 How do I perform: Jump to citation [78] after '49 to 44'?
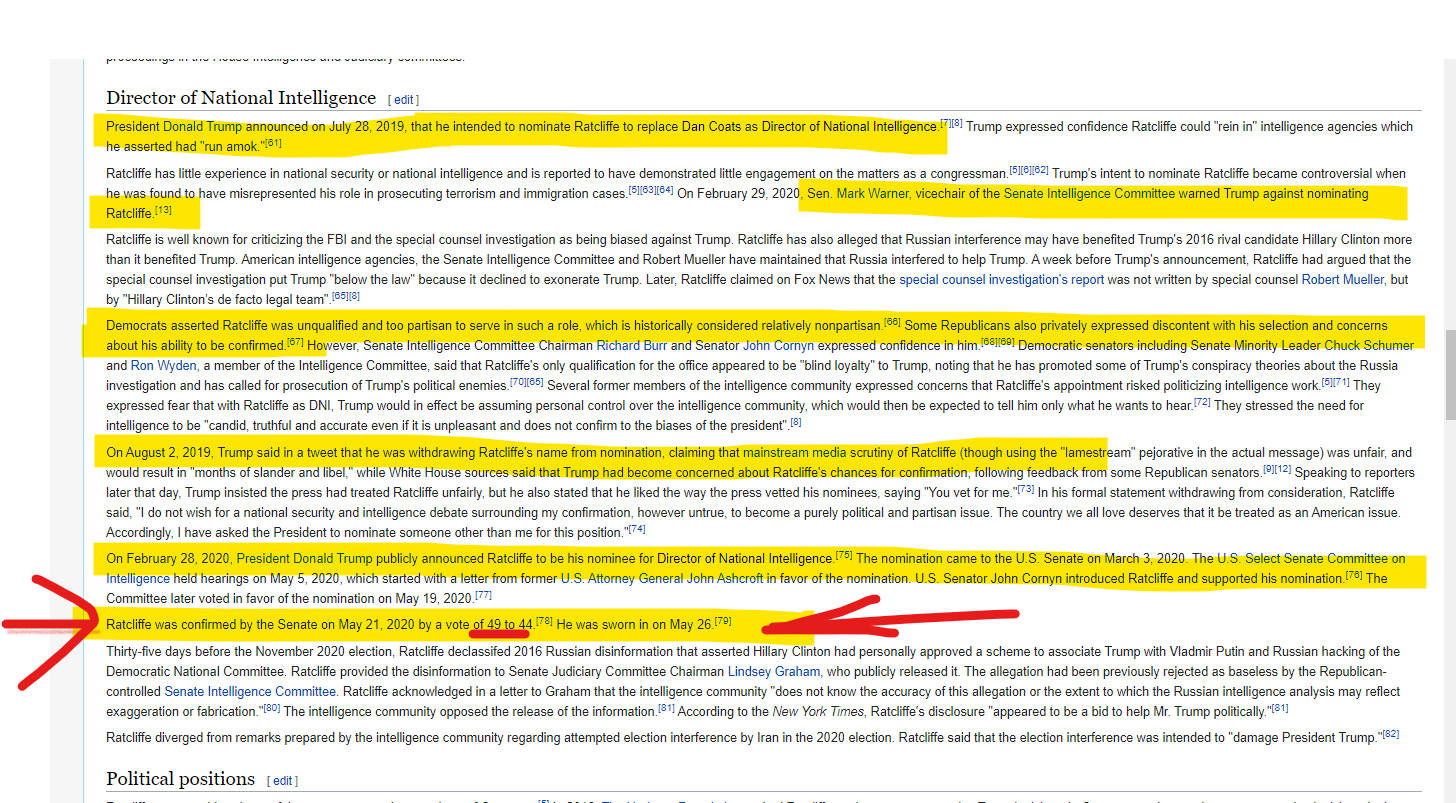[544, 621]
